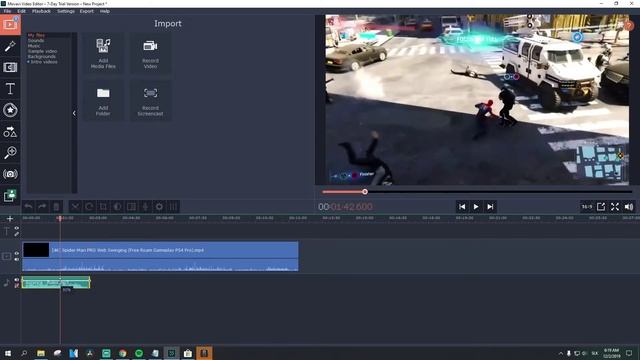Click the Add track plus icon
The image size is (640, 360).
pos(10,219)
